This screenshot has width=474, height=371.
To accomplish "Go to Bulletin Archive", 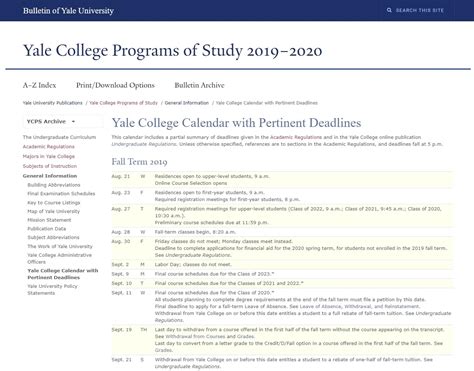I will (199, 85).
